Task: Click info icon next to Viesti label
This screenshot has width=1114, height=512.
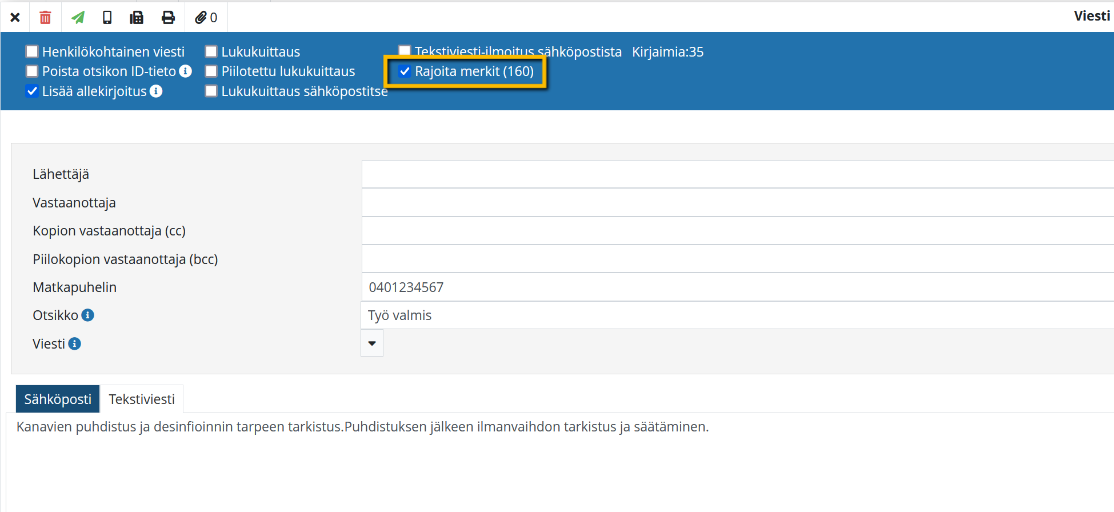Action: (x=75, y=344)
